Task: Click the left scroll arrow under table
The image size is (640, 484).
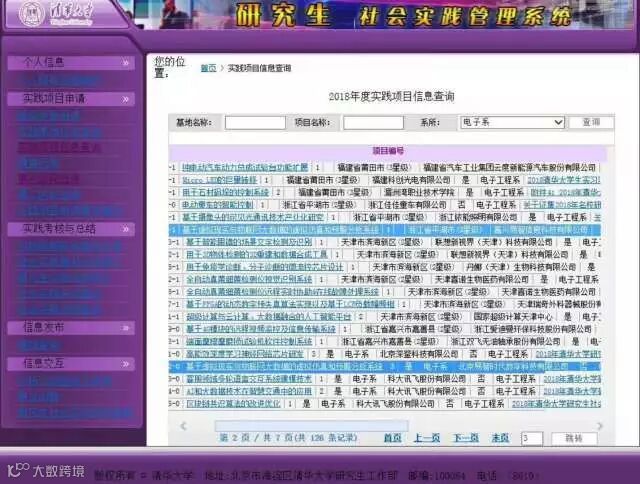Action: [x=184, y=426]
